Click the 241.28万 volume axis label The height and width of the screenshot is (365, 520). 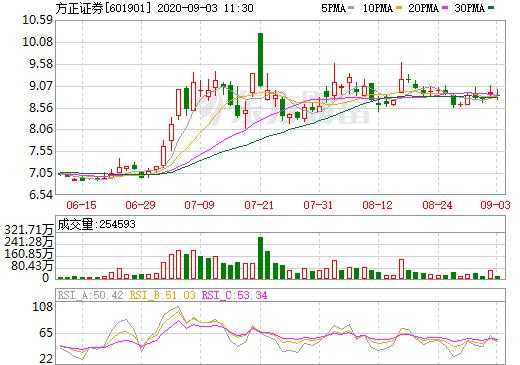[29, 242]
